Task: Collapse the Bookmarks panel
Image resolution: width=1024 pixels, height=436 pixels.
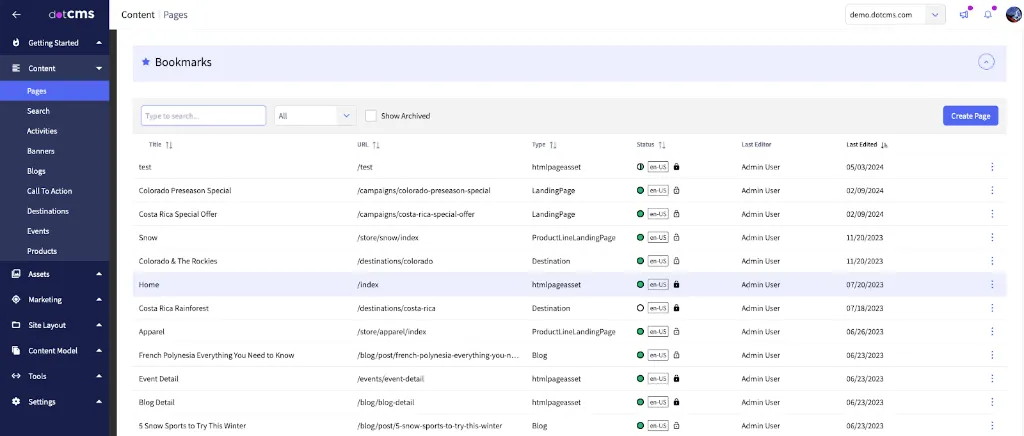Action: (x=986, y=62)
